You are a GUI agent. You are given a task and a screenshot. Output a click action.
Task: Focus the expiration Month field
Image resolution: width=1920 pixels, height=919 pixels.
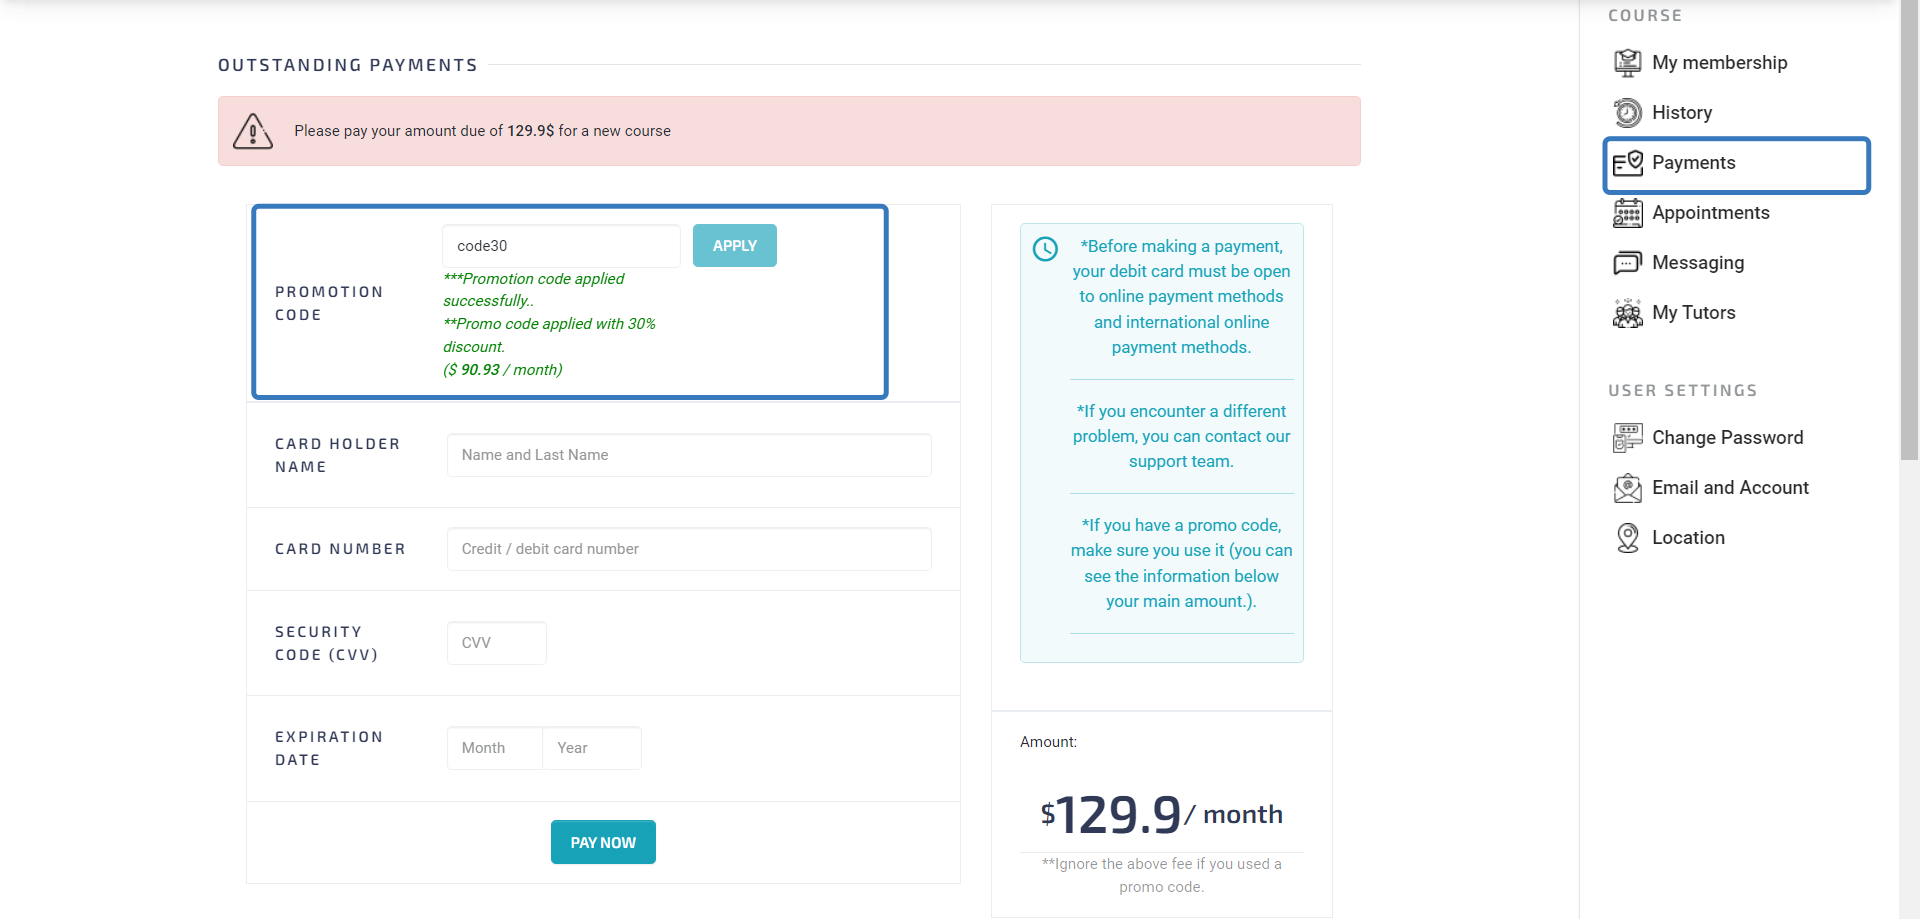[495, 748]
